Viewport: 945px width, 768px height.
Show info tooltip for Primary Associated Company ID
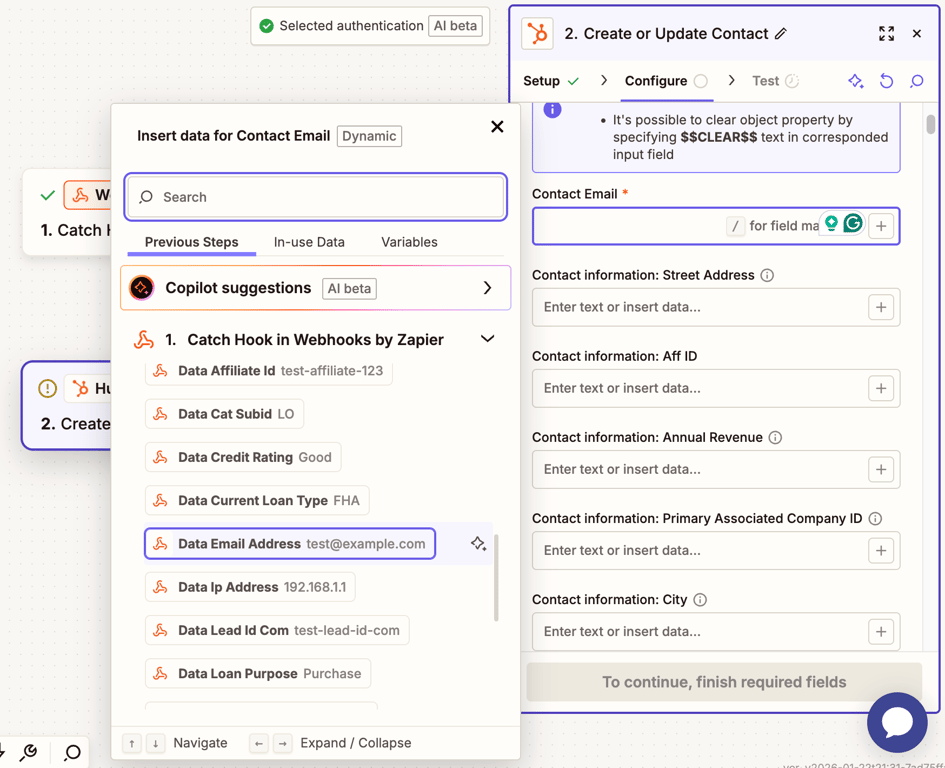click(x=875, y=518)
